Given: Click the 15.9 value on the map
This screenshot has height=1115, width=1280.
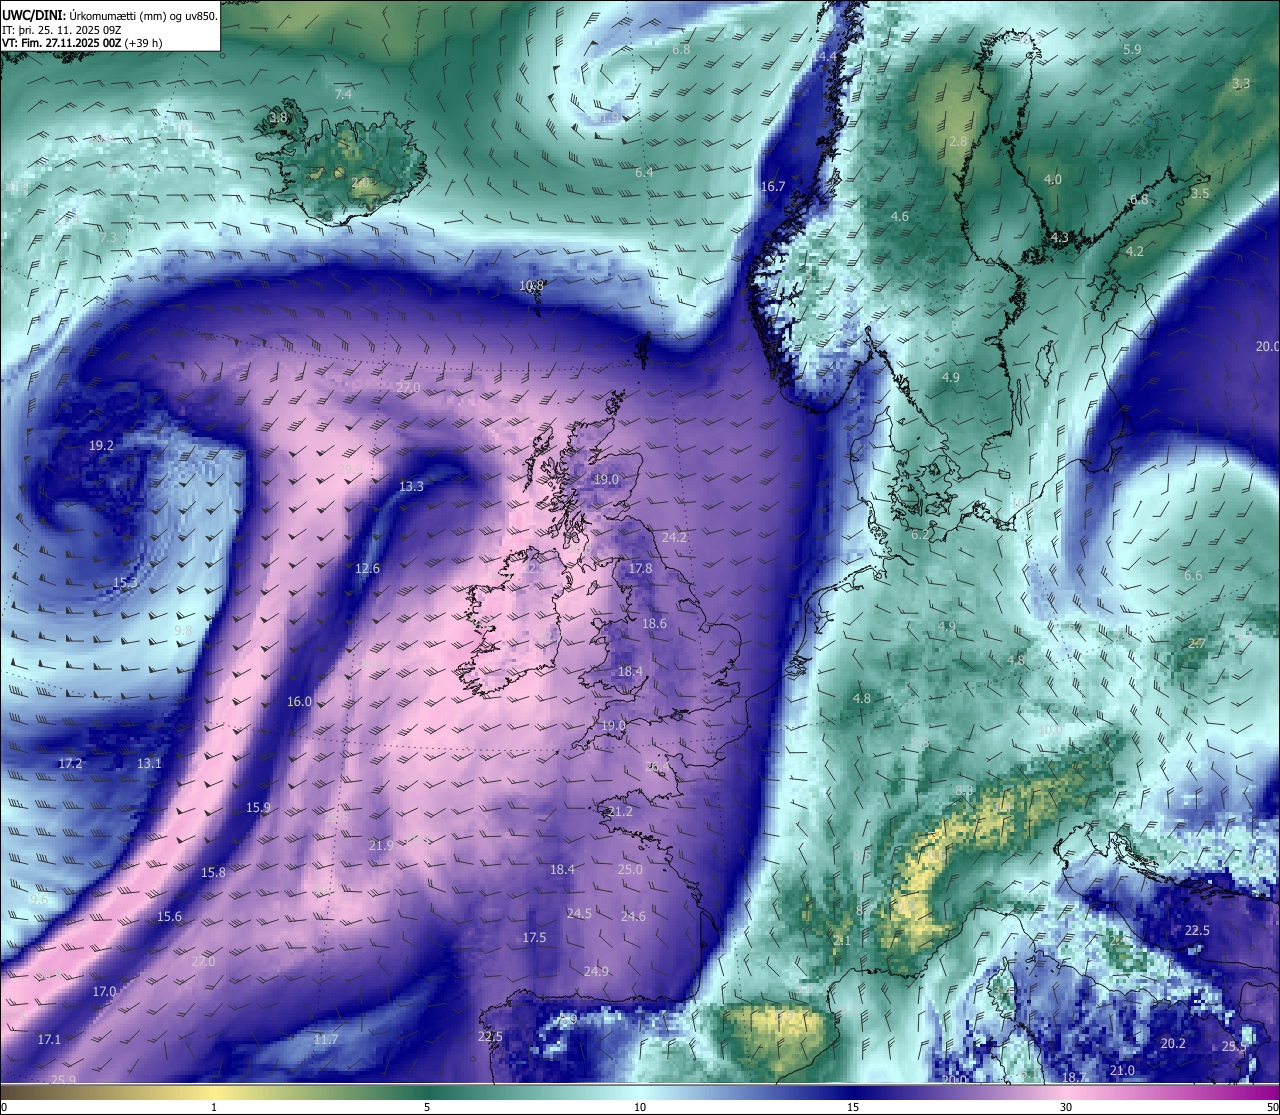Looking at the screenshot, I should 258,808.
